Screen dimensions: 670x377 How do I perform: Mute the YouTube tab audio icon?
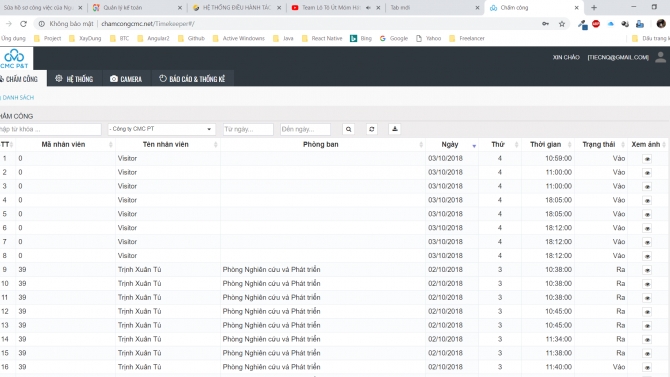pos(368,8)
